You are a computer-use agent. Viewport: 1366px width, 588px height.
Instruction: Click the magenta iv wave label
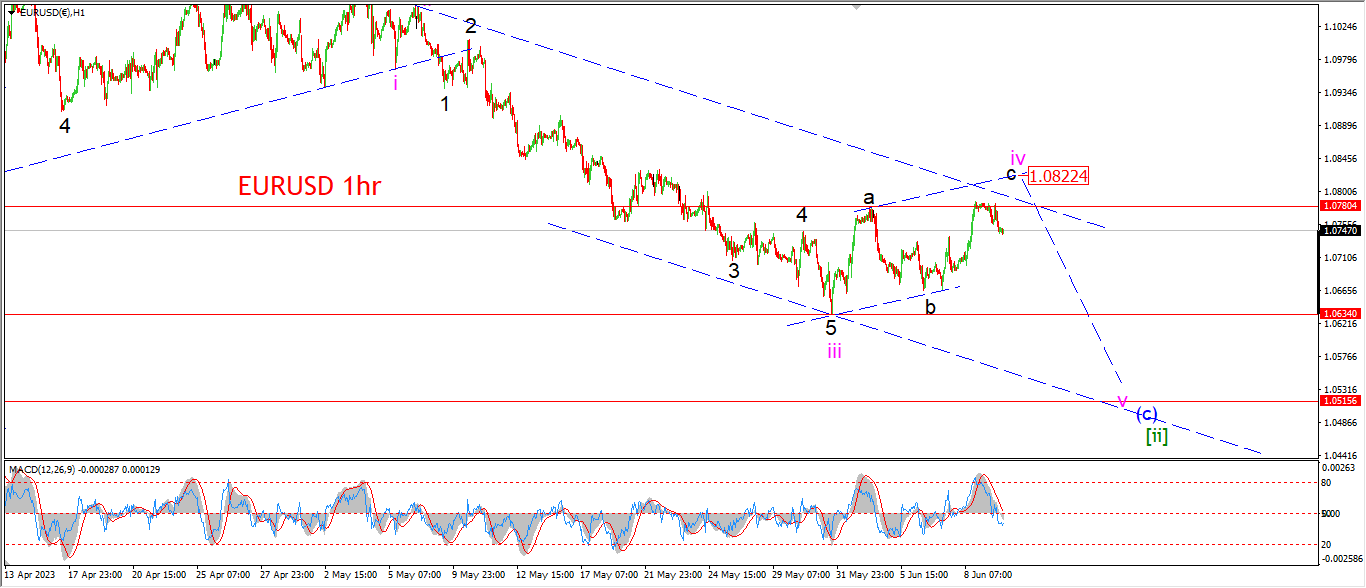(1018, 158)
